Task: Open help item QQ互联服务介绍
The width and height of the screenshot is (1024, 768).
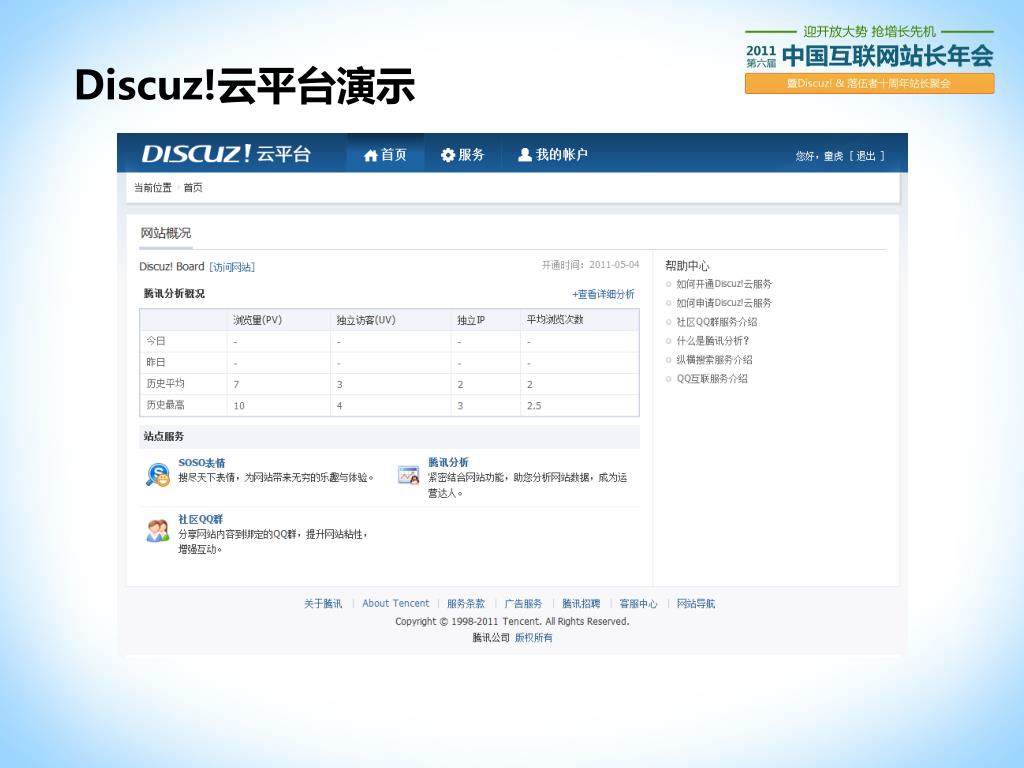Action: coord(712,379)
